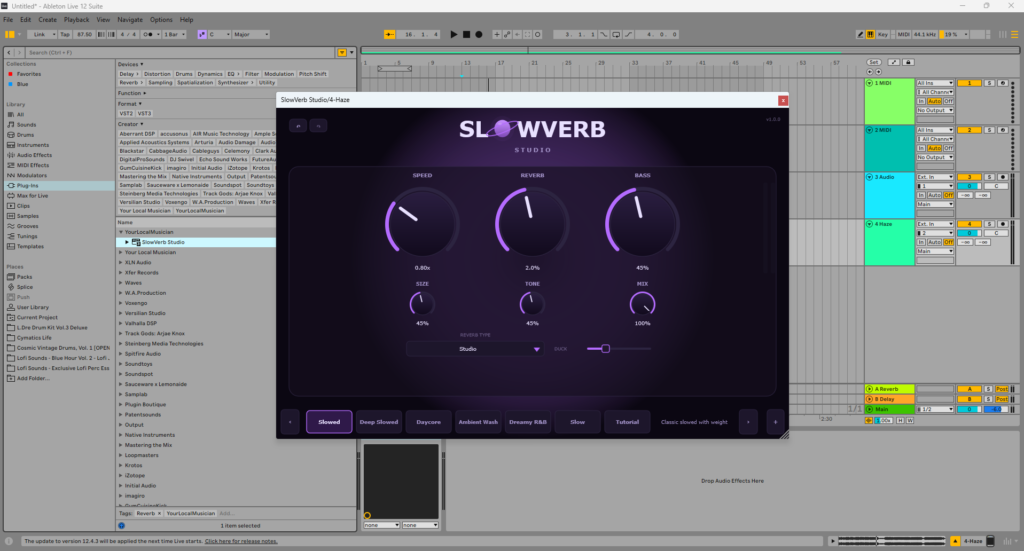Open the Major scale dropdown

251,35
